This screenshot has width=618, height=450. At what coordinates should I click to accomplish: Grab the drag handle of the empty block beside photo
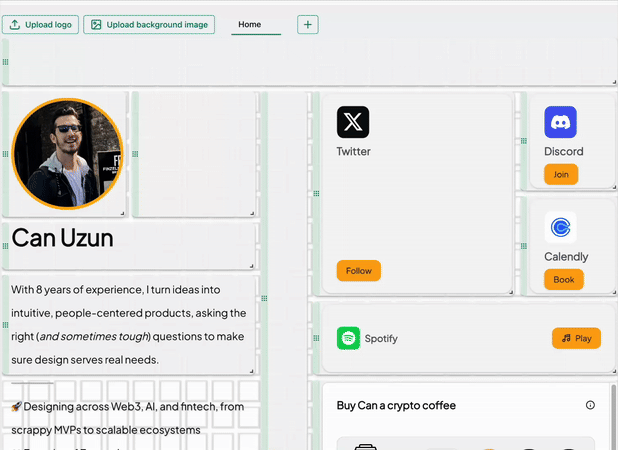tap(135, 154)
